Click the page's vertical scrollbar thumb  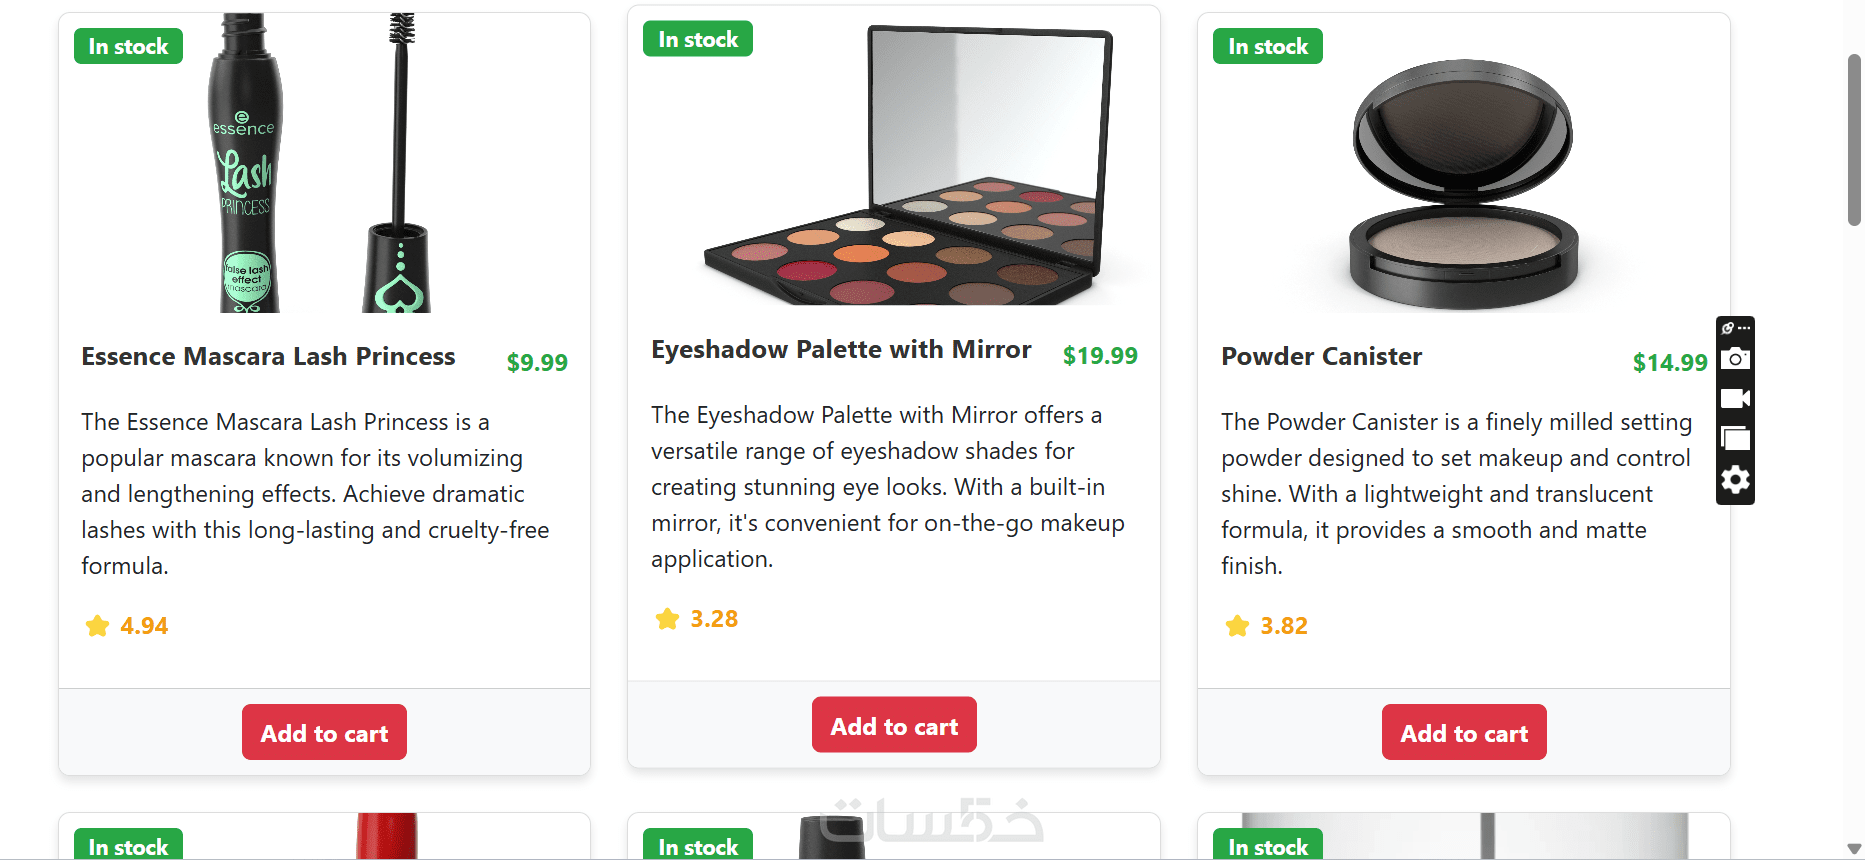coord(1854,140)
